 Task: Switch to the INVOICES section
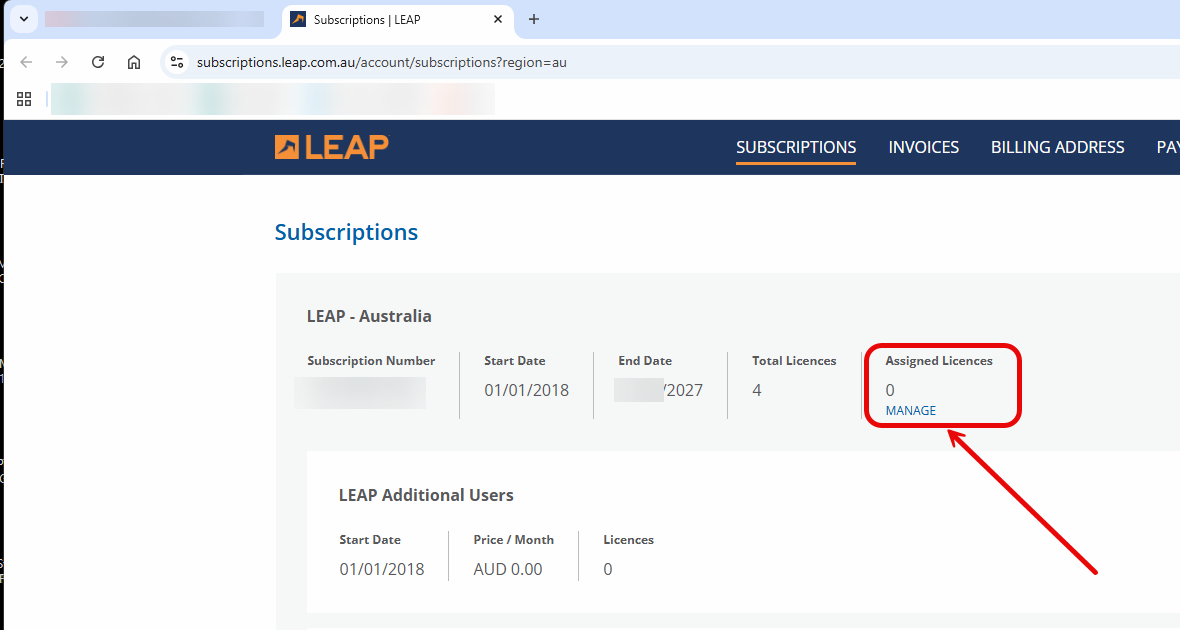point(923,146)
